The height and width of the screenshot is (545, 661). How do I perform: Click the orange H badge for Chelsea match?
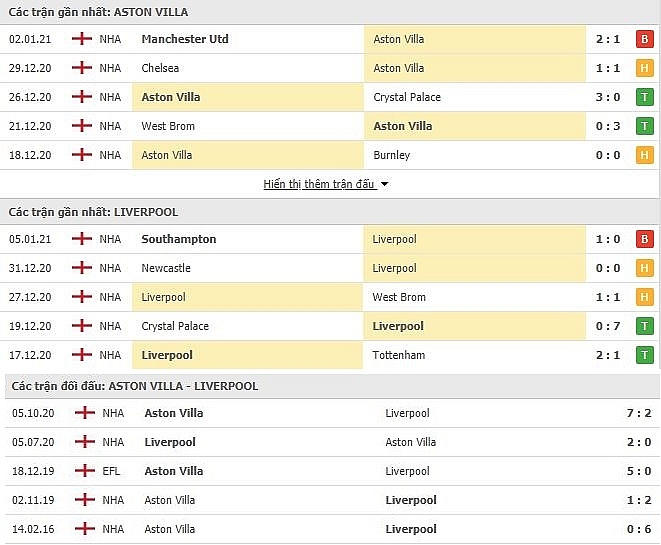coord(644,68)
